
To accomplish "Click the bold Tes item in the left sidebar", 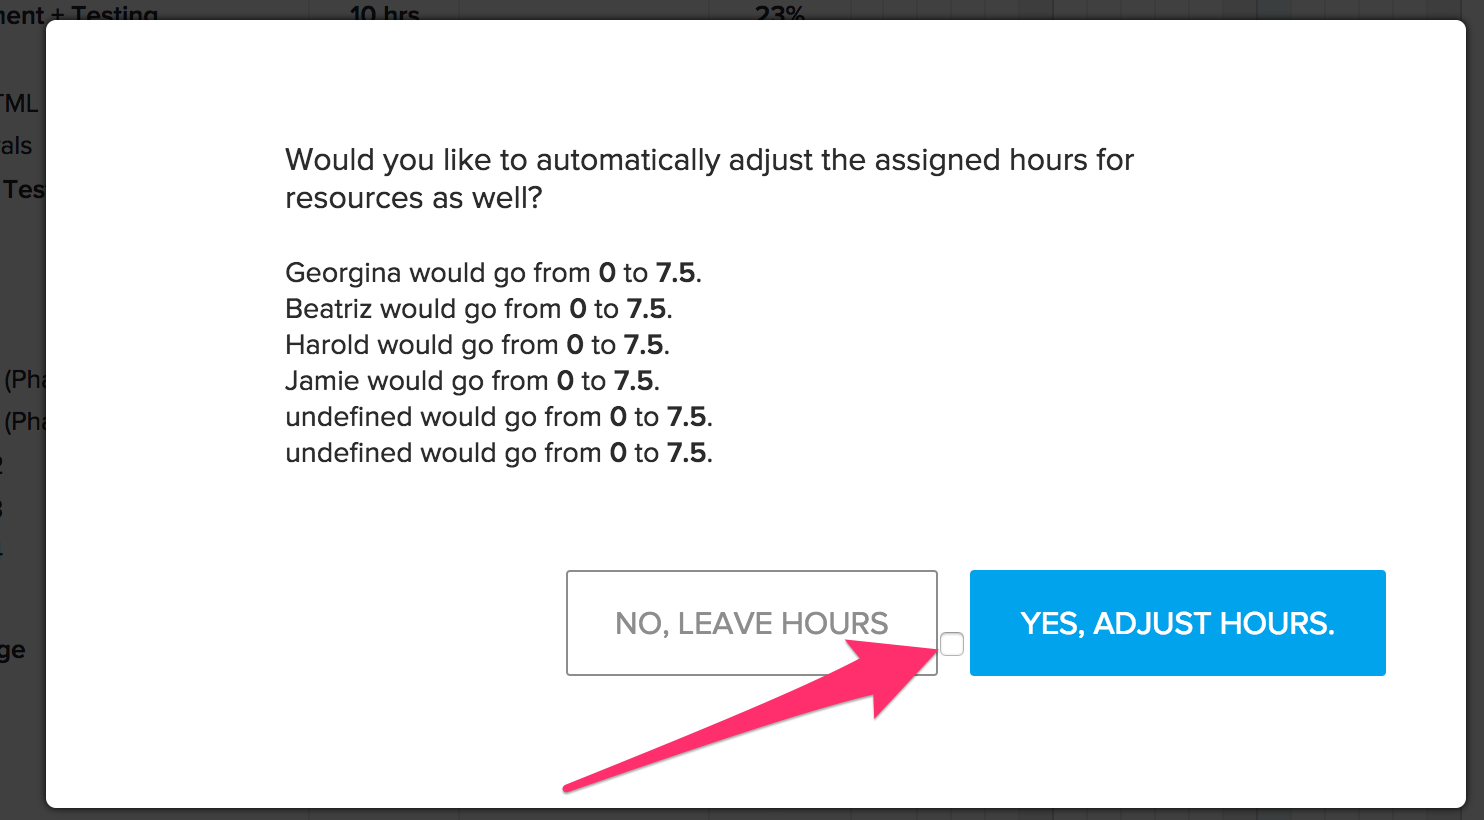I will (24, 189).
